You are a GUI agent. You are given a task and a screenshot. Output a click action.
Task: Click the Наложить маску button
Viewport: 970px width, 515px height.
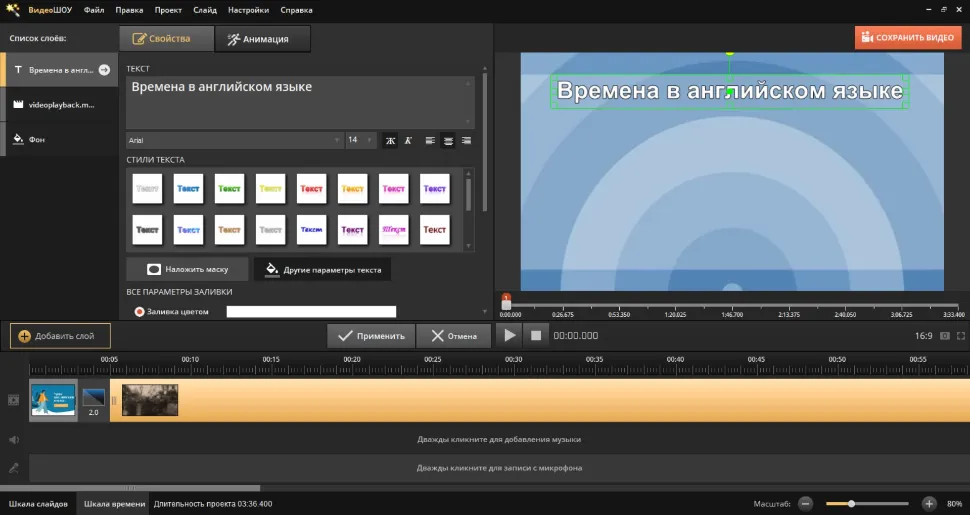tap(187, 269)
